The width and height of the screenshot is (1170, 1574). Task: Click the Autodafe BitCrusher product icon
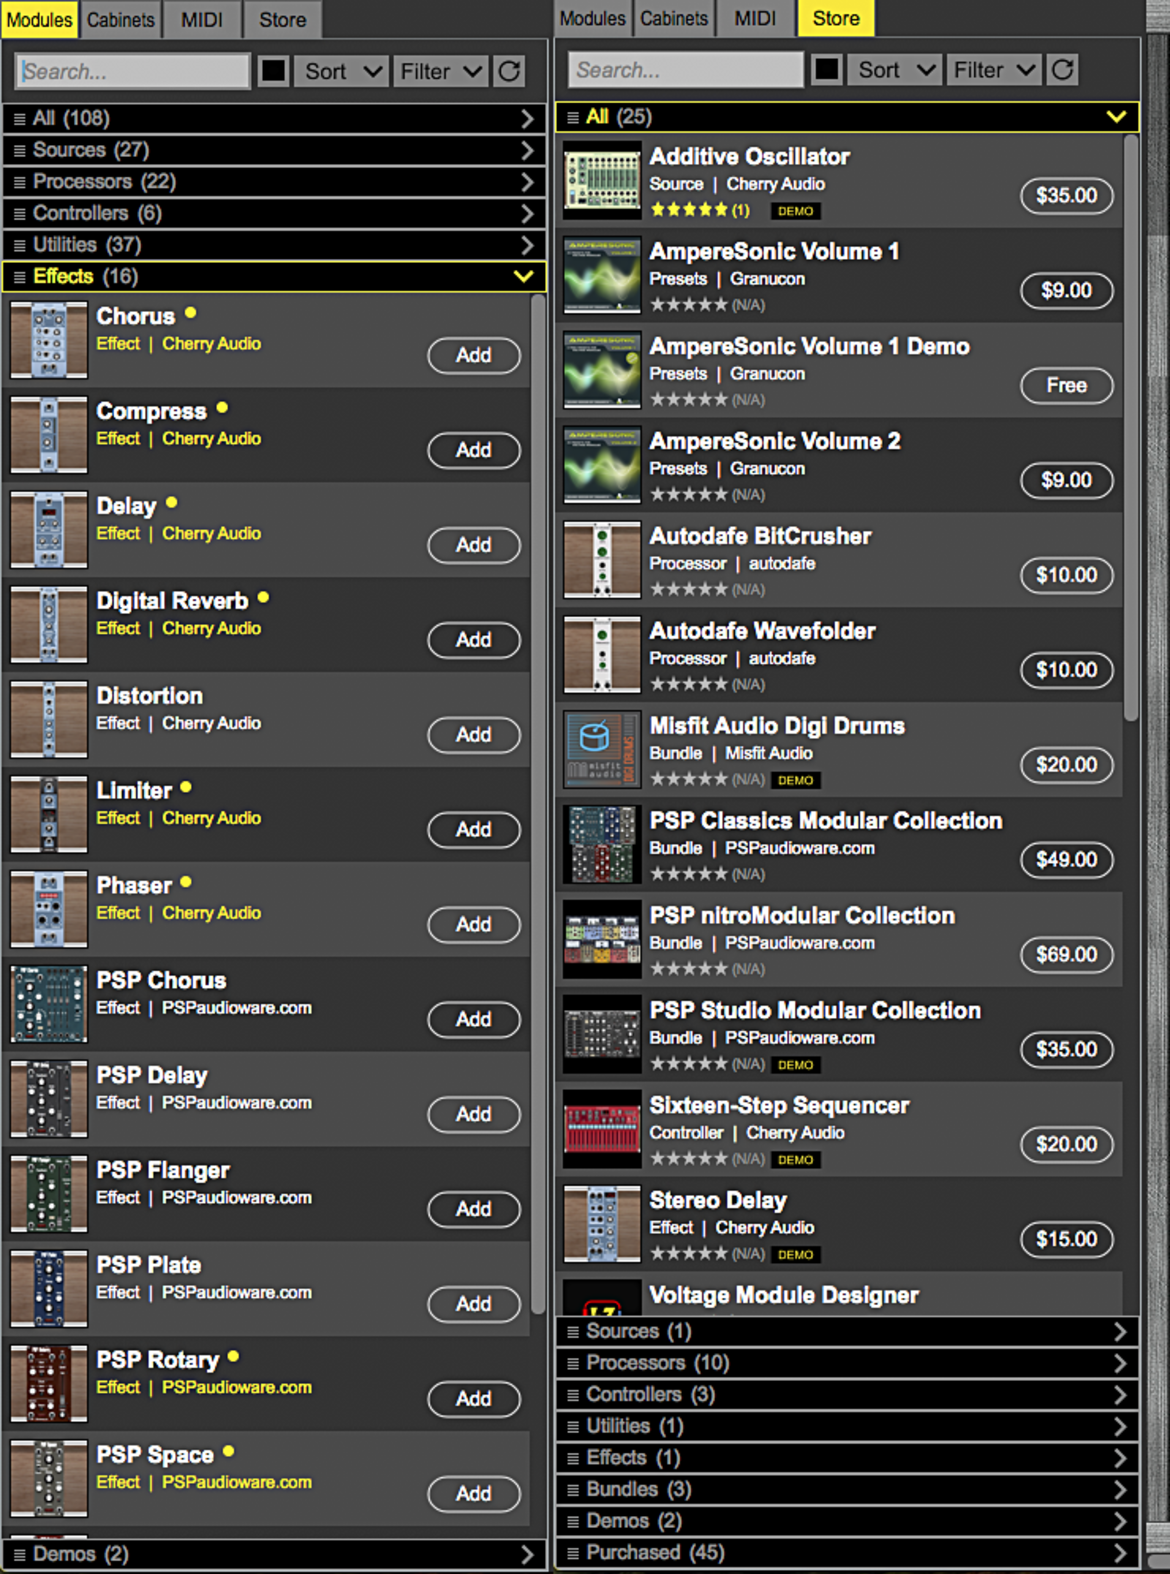tap(602, 561)
